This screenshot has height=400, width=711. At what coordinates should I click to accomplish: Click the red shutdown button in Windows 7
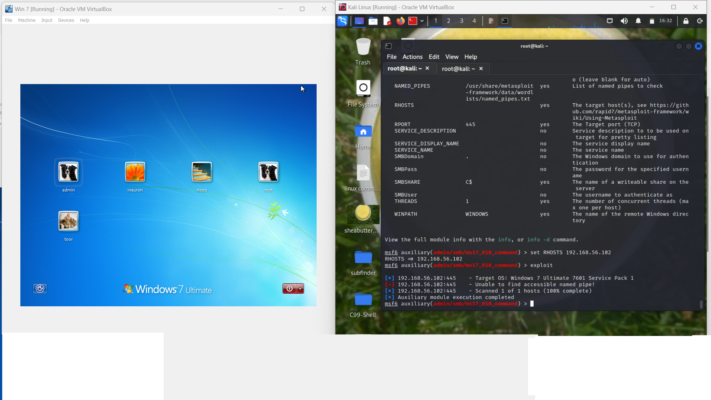[289, 288]
